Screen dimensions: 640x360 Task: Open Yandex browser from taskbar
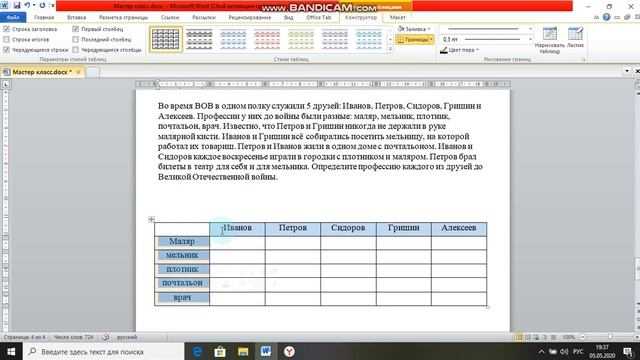click(289, 351)
